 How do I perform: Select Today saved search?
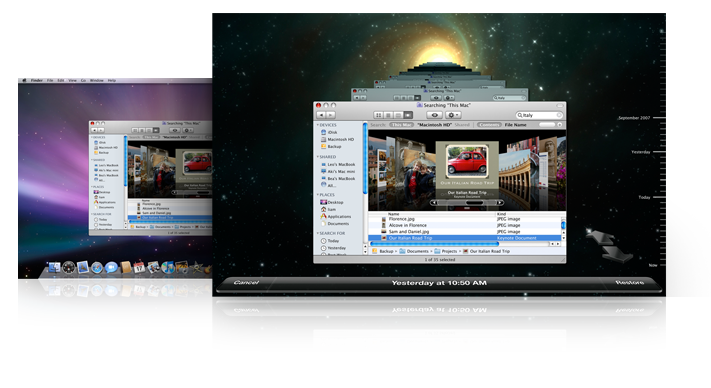coord(330,241)
